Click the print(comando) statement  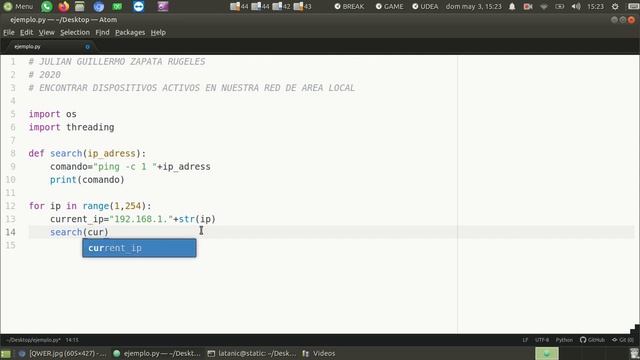[87, 180]
